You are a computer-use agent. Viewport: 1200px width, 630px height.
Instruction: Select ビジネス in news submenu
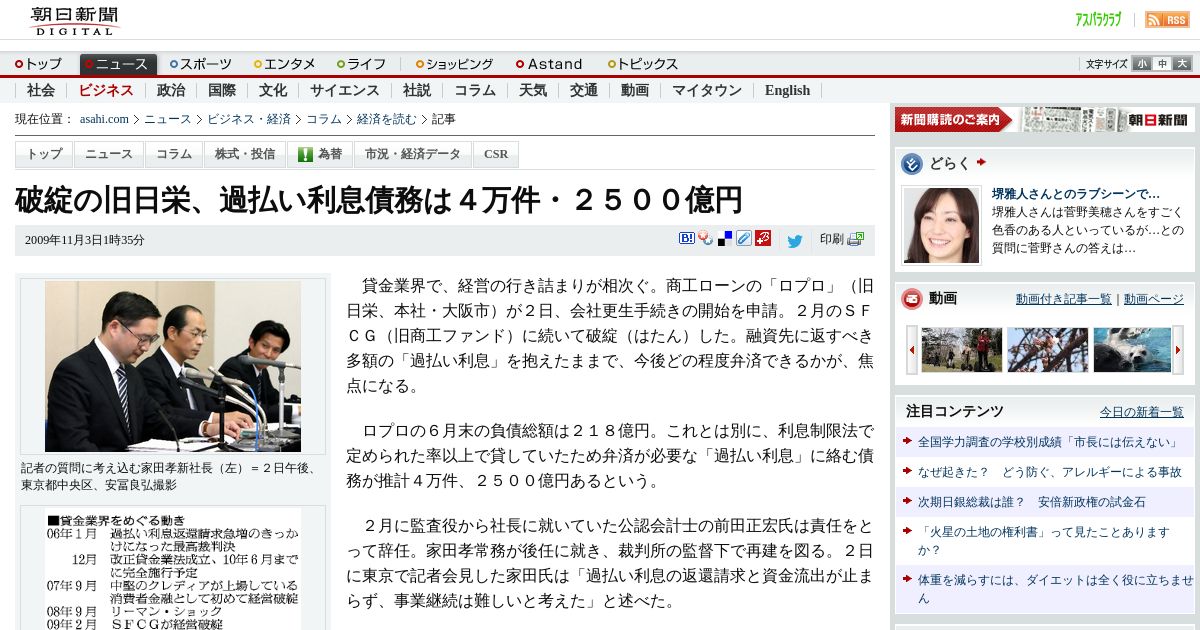tap(106, 90)
